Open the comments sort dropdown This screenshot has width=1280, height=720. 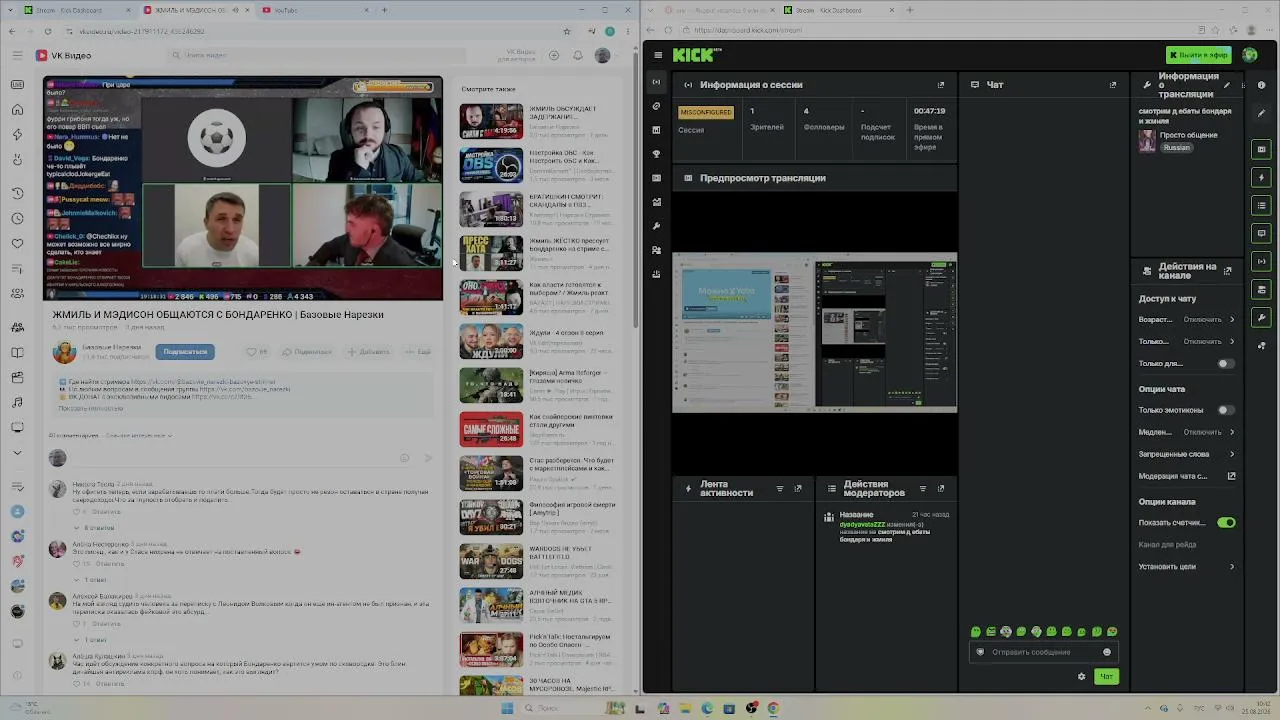pyautogui.click(x=139, y=436)
